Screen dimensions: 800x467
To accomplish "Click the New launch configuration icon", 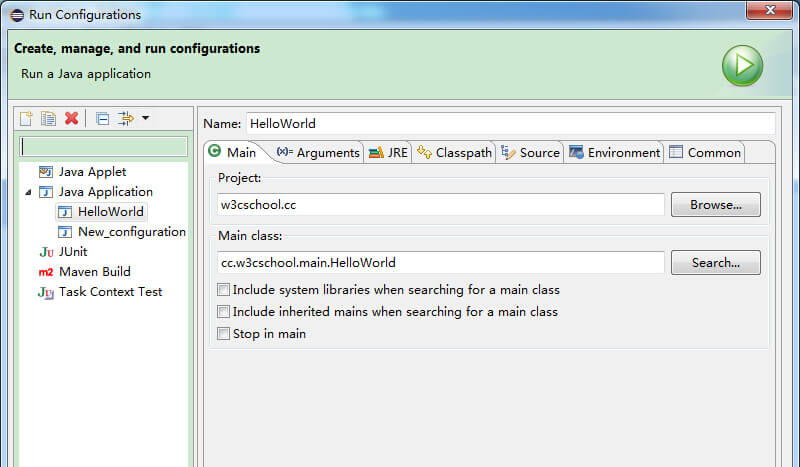I will point(27,118).
